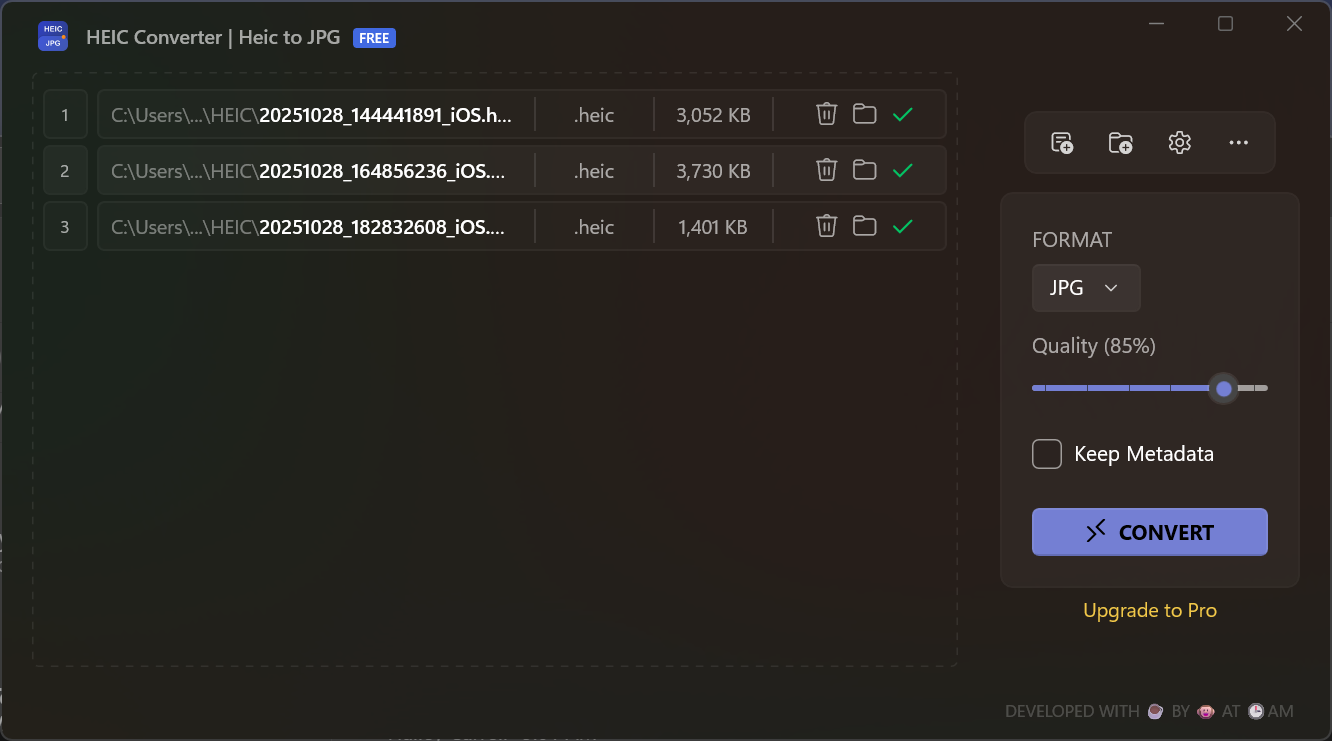Viewport: 1332px width, 741px height.
Task: Delete the second file 20251028_164856236
Action: click(x=826, y=171)
